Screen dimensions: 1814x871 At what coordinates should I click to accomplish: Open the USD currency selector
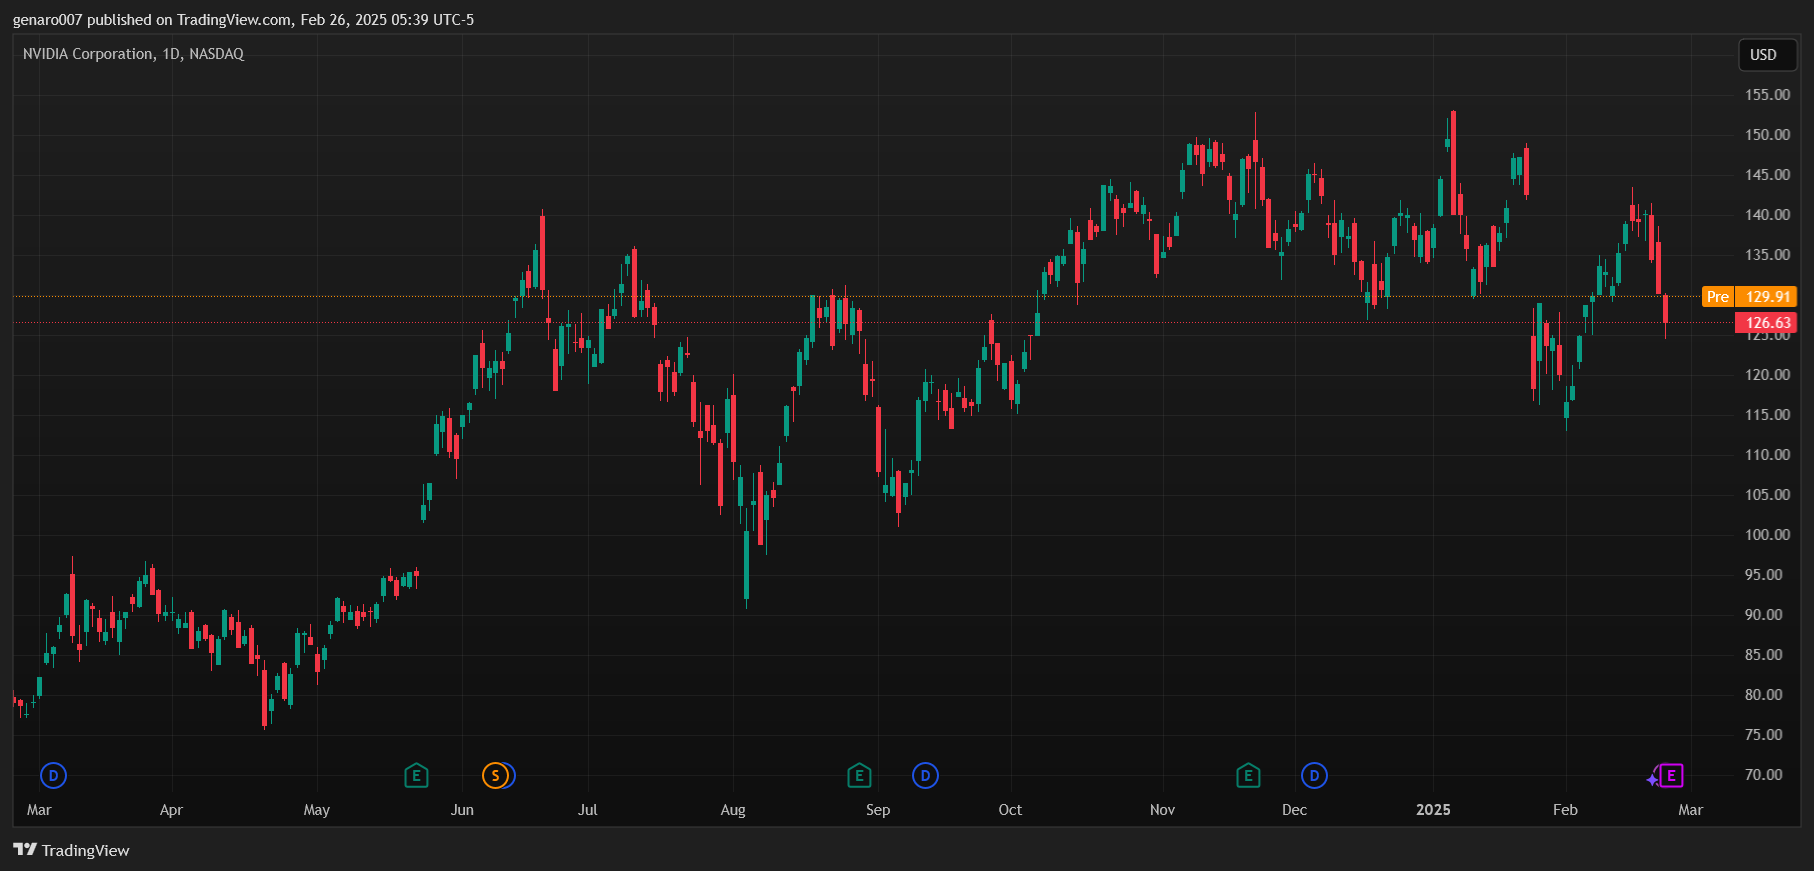(1763, 55)
